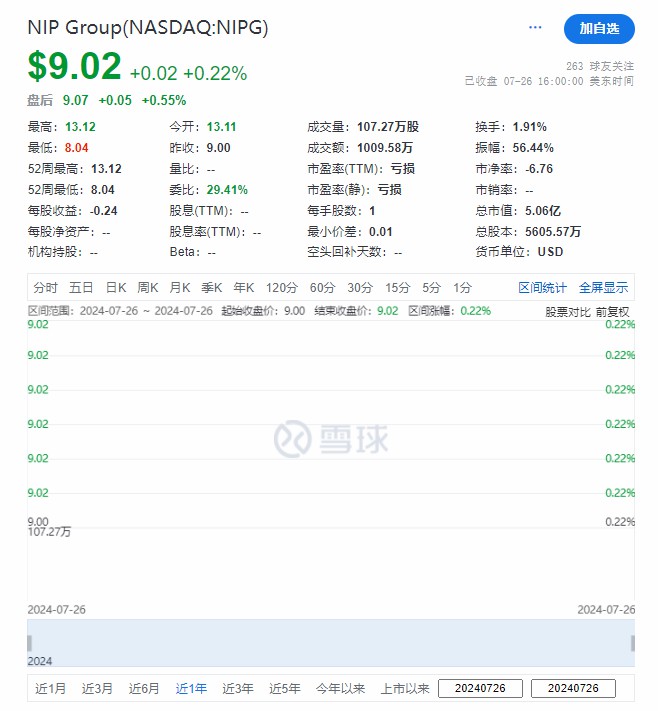658x711 pixels.
Task: Click the 今开 value 13.11
Action: pyautogui.click(x=222, y=127)
